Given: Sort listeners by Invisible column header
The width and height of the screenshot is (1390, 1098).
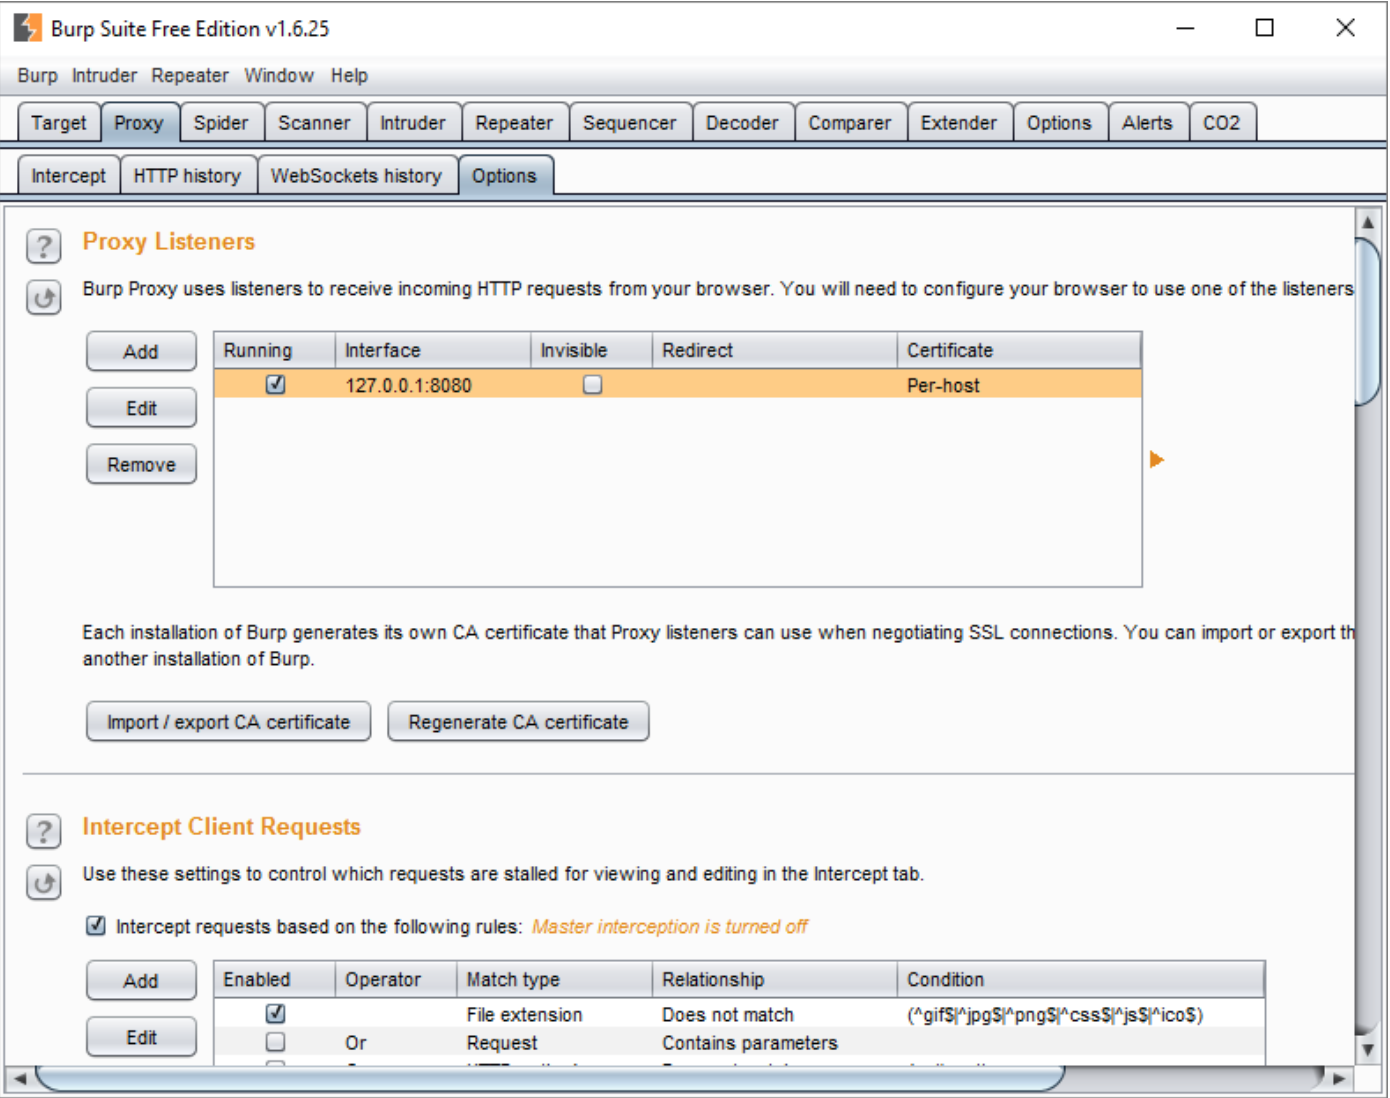Looking at the screenshot, I should coord(591,350).
